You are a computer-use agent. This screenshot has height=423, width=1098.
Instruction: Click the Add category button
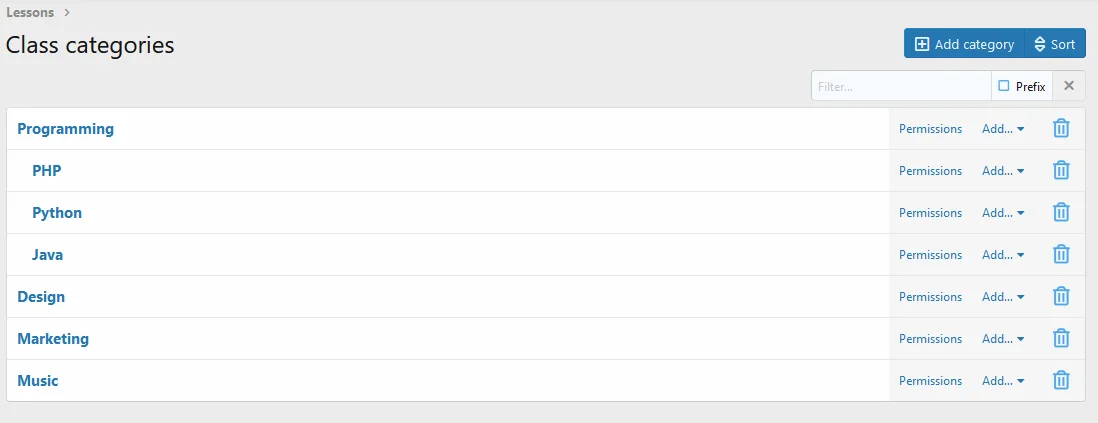pyautogui.click(x=964, y=44)
